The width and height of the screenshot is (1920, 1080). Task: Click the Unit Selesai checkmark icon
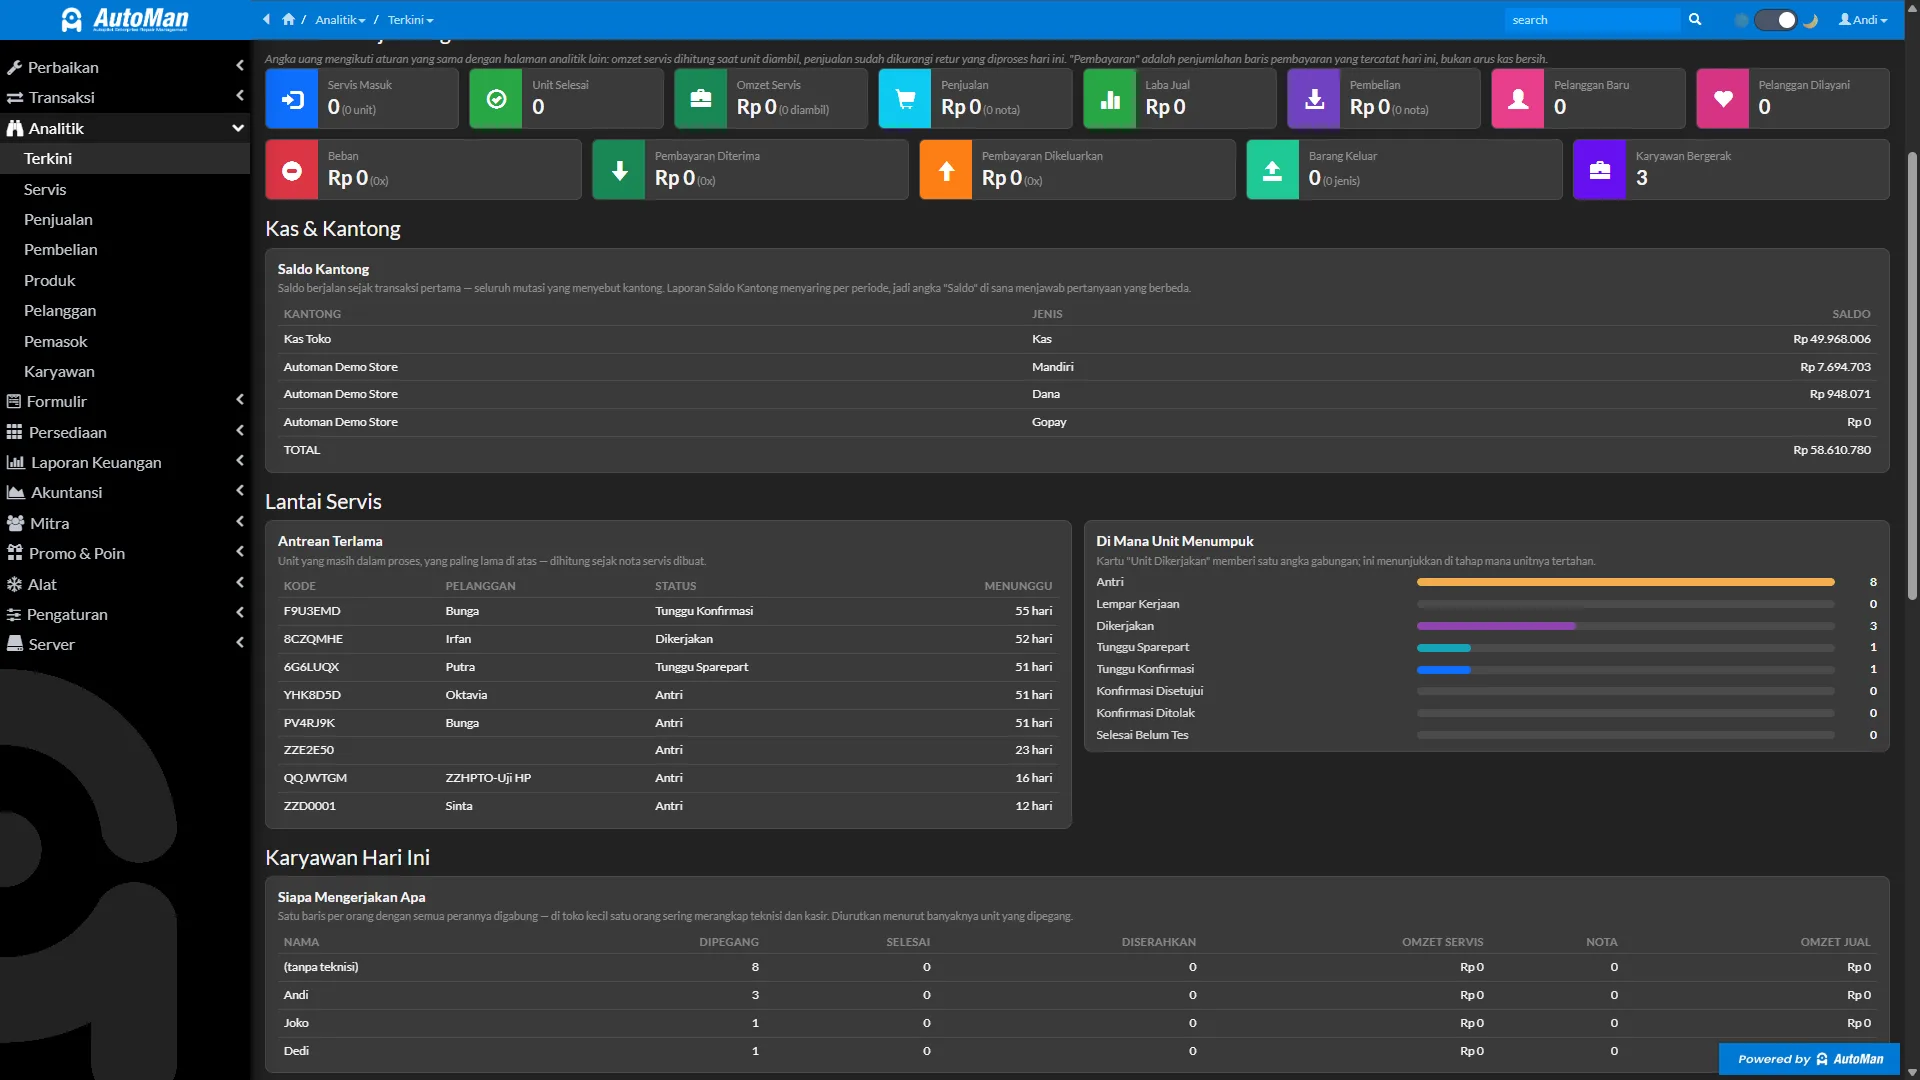(496, 99)
